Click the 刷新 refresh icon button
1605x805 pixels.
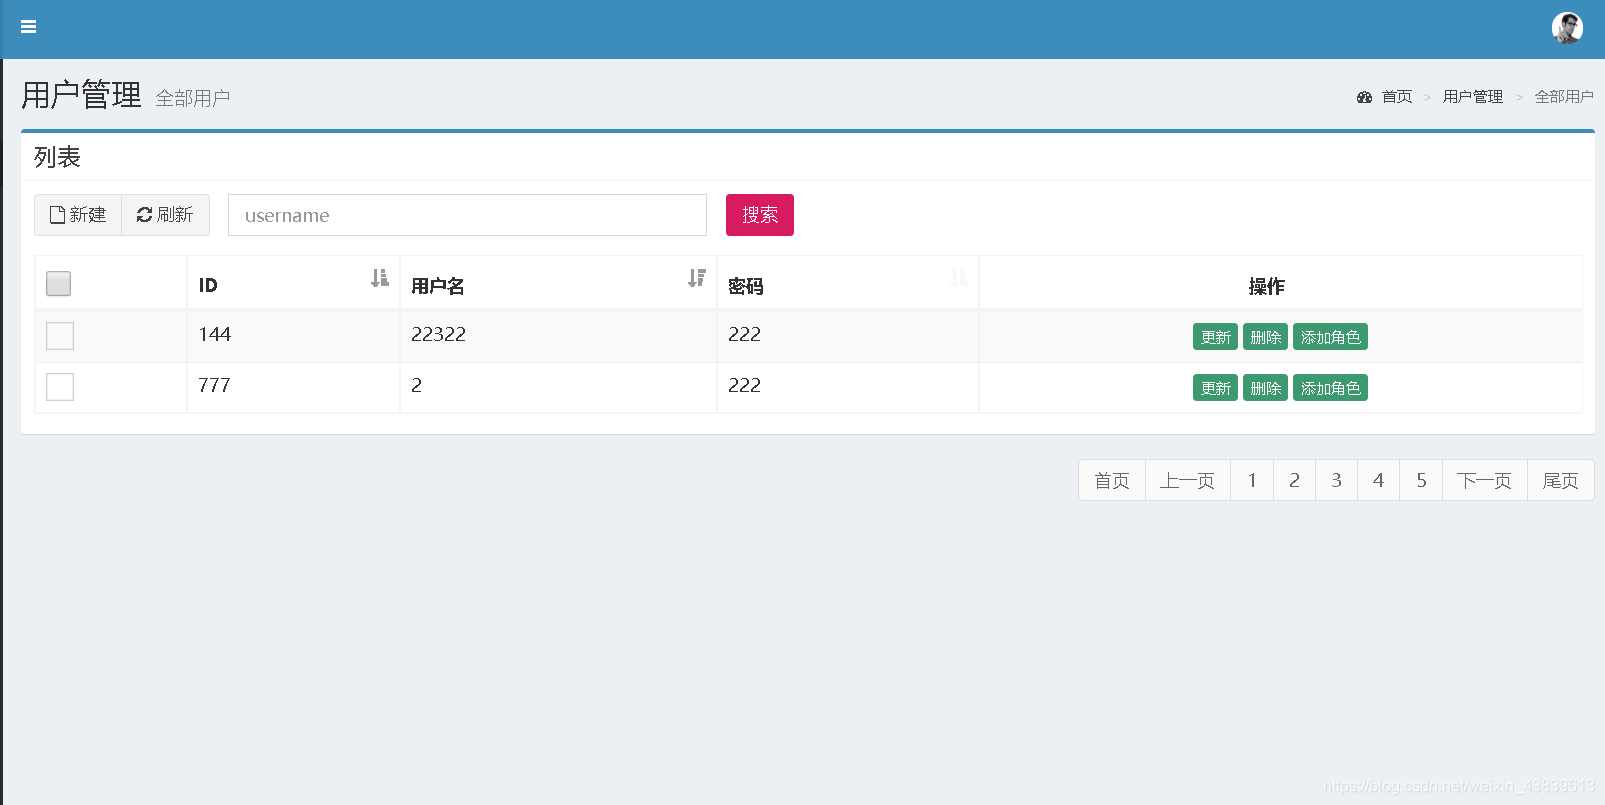(165, 215)
